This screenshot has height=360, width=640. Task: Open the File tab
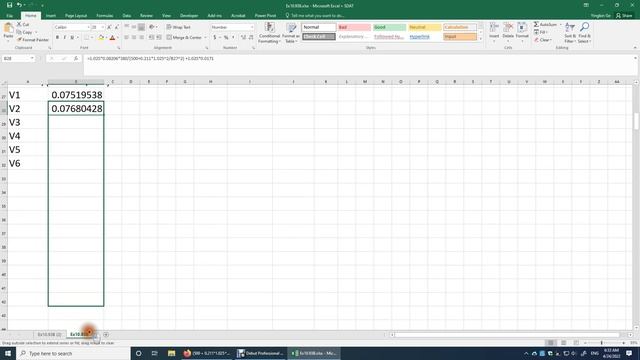pyautogui.click(x=9, y=16)
